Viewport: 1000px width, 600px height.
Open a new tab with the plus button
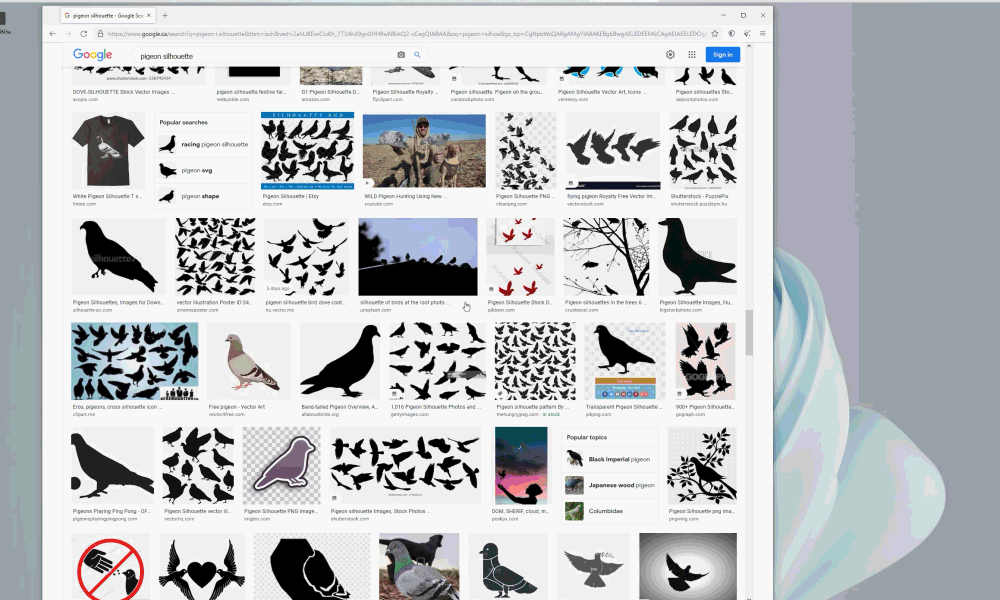point(165,15)
